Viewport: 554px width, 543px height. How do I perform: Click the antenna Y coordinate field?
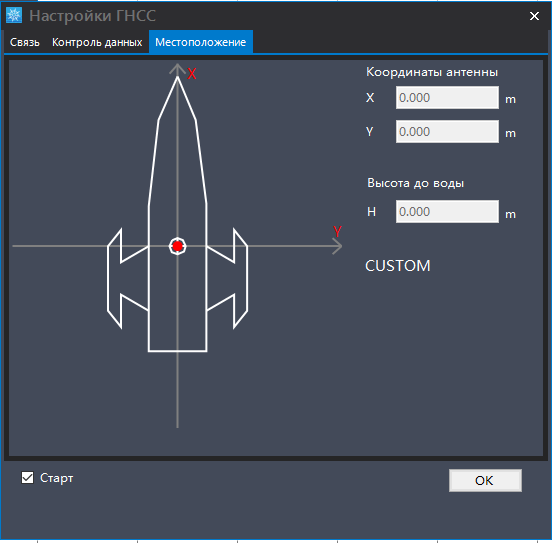tap(447, 132)
